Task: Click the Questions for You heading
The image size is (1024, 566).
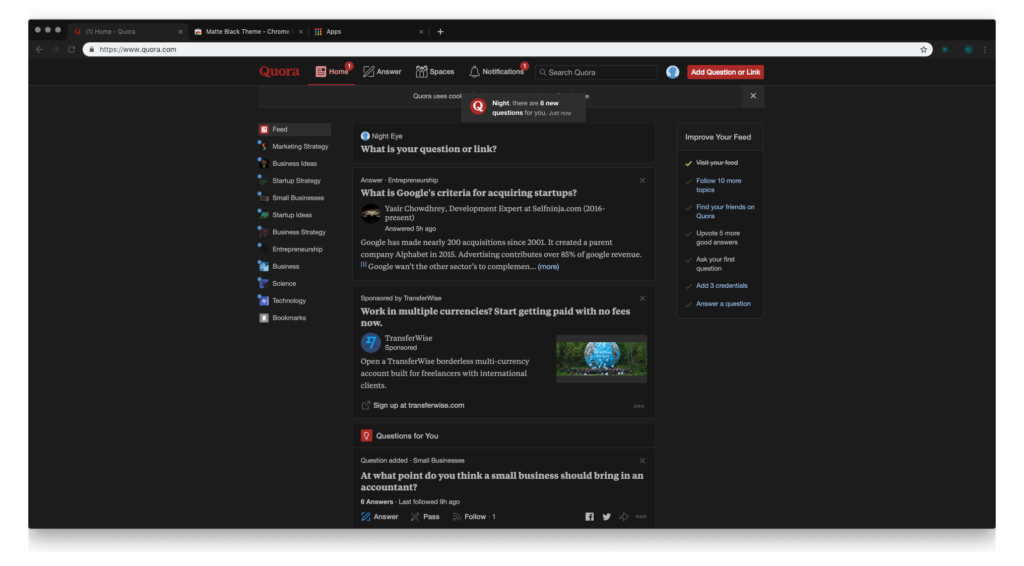Action: (407, 435)
